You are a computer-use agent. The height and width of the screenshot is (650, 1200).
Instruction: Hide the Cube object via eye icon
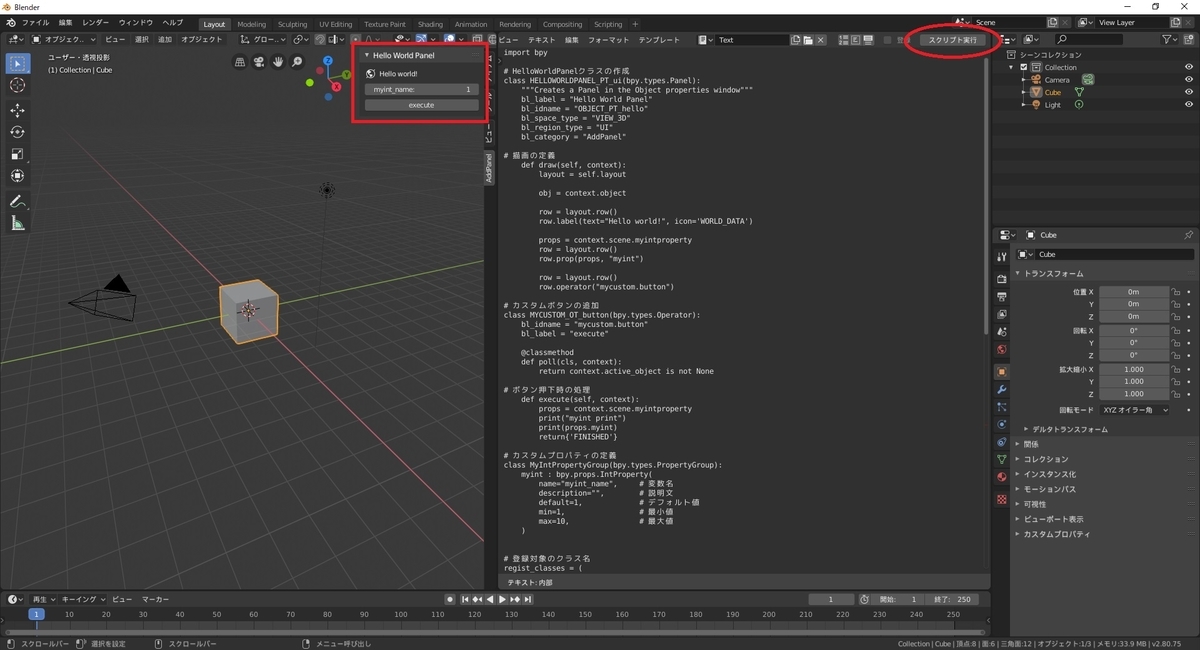click(1189, 92)
